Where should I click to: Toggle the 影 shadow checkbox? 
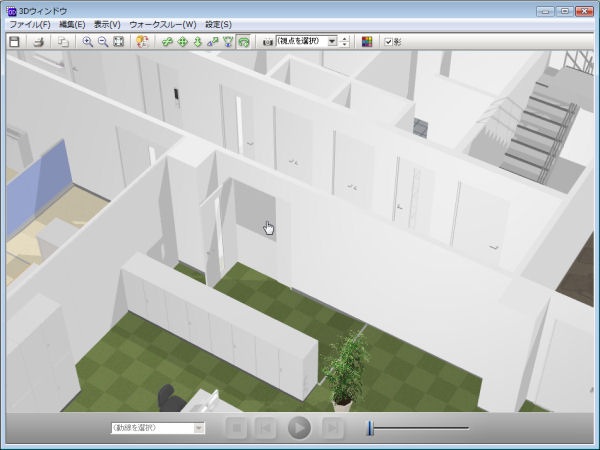[389, 42]
